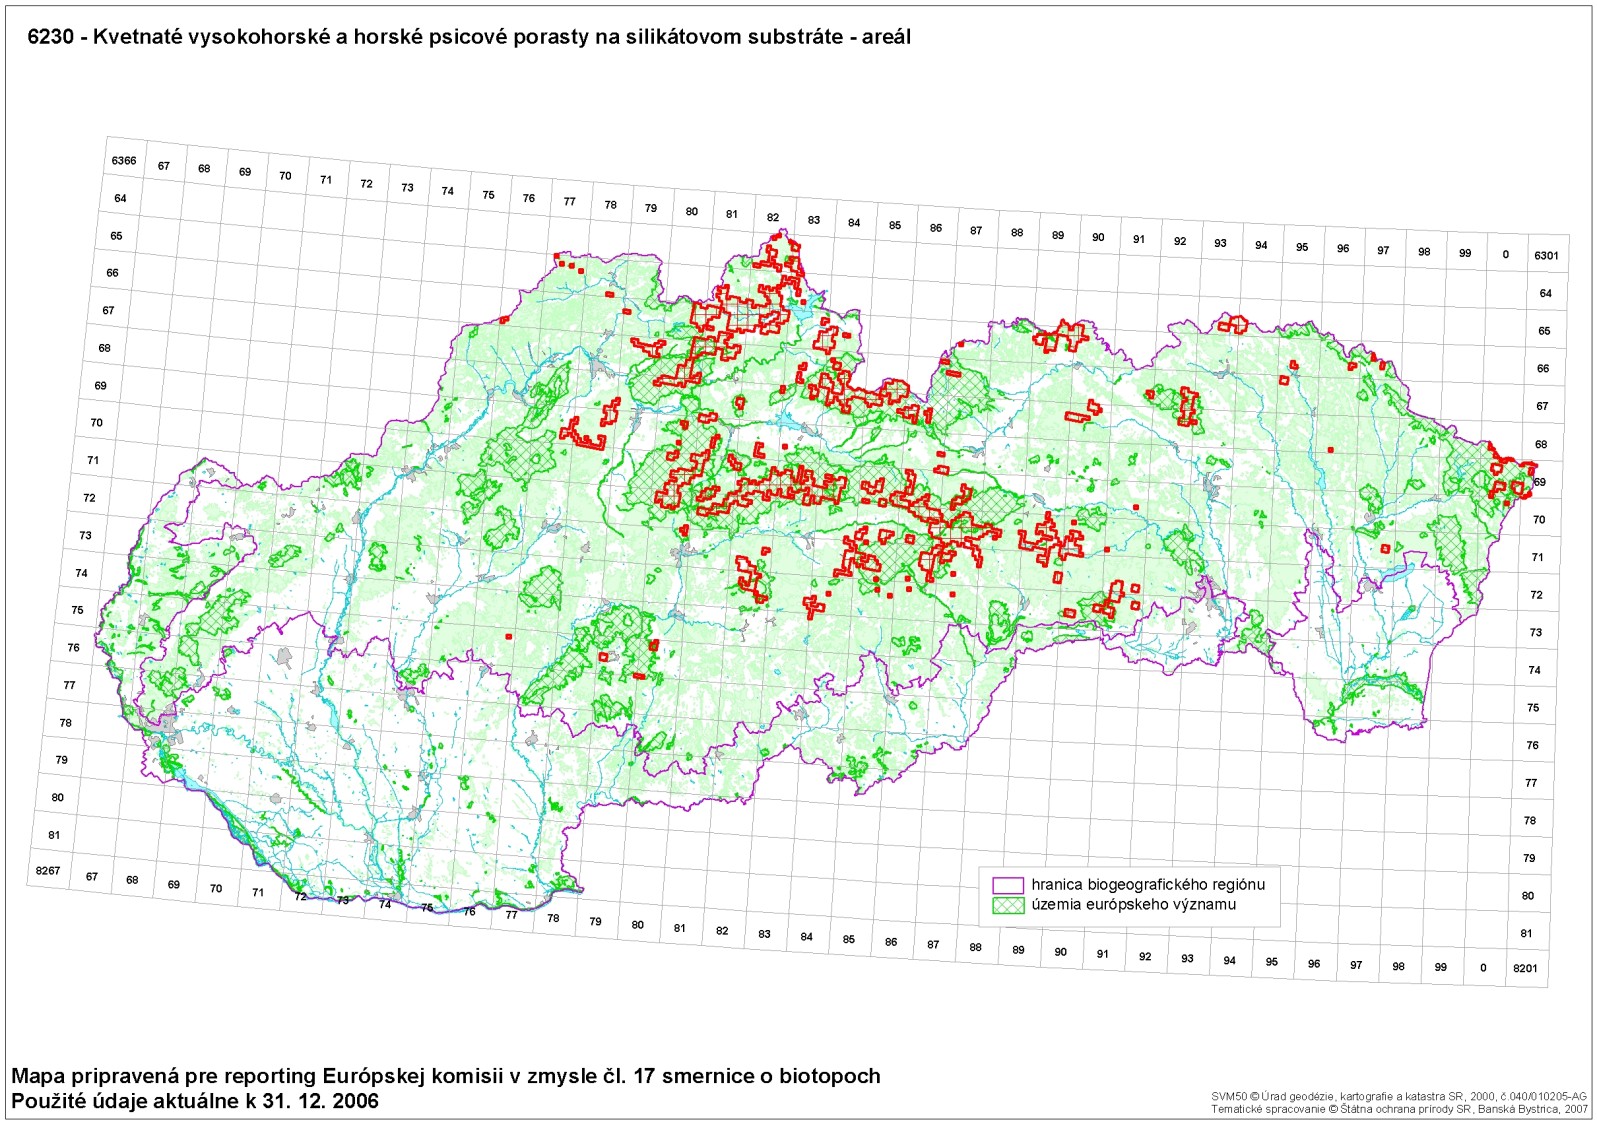Click the 'Použité údaje aktuálne' date line

(195, 1102)
